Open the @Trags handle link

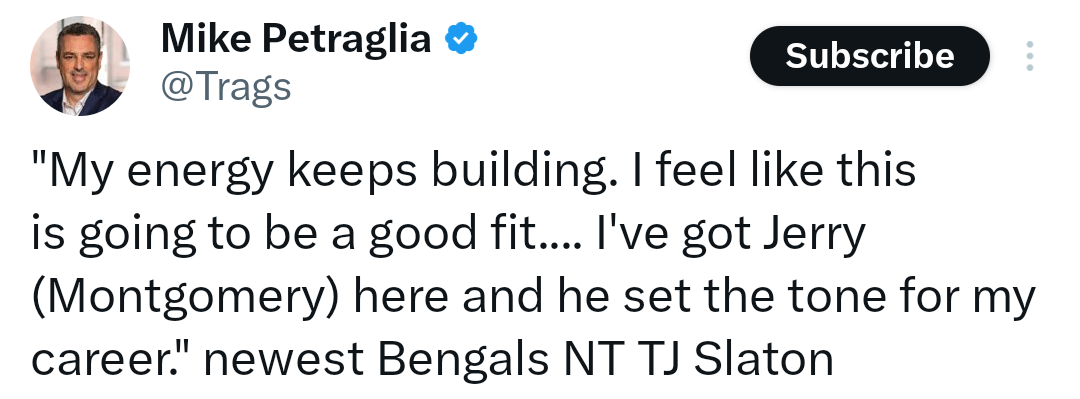click(x=226, y=88)
